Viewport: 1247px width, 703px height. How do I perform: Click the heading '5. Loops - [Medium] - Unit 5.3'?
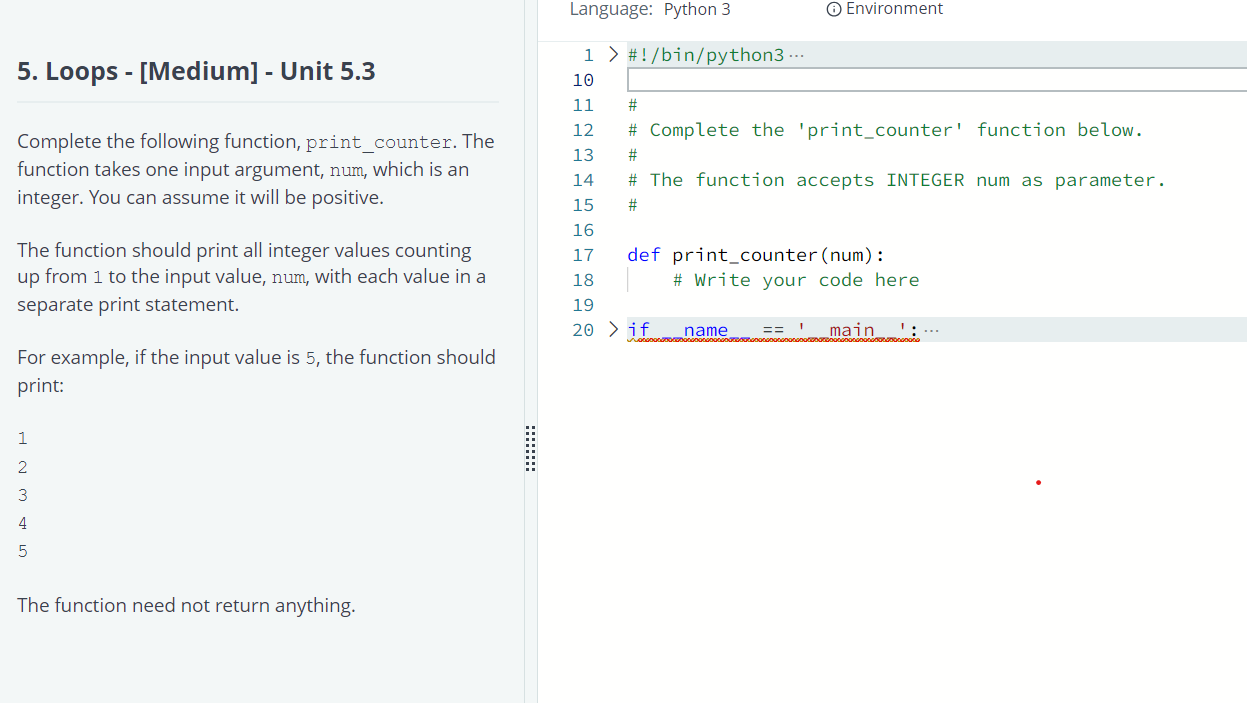196,70
